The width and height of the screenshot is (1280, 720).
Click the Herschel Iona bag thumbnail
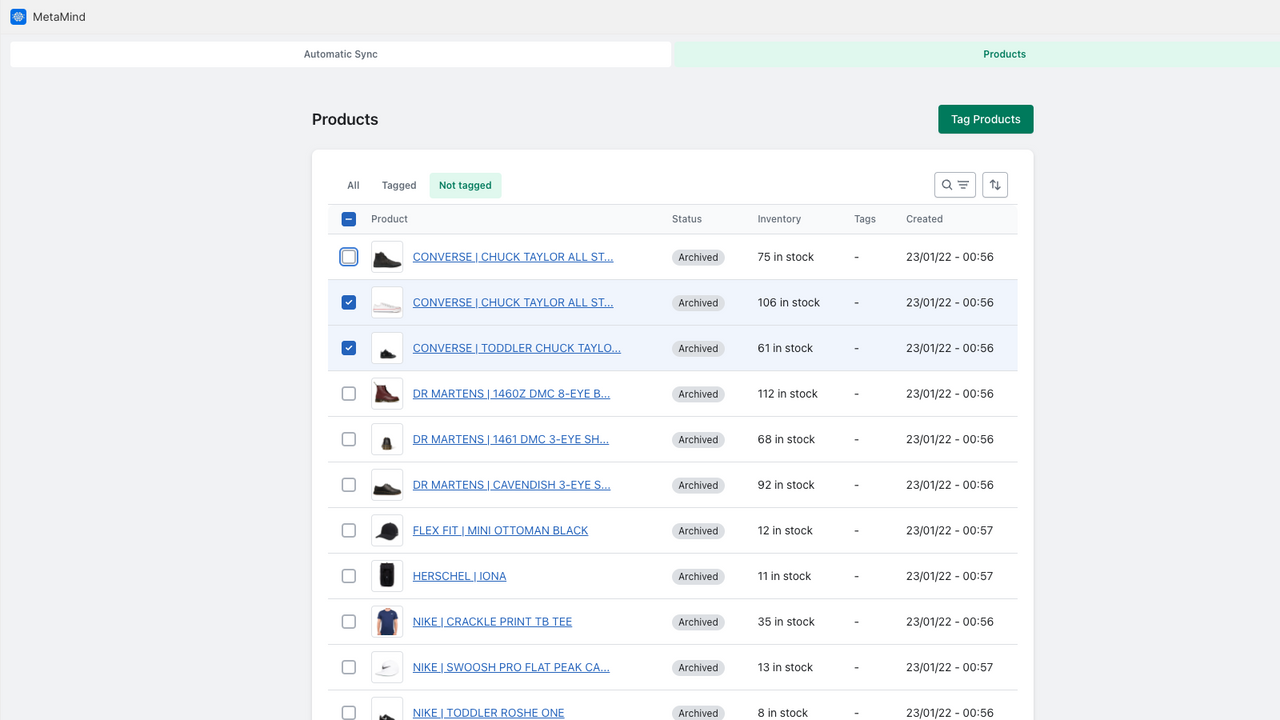386,575
